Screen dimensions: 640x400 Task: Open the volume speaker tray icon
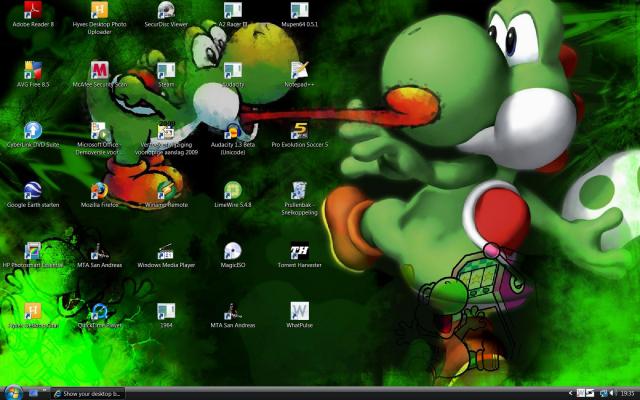[x=612, y=393]
